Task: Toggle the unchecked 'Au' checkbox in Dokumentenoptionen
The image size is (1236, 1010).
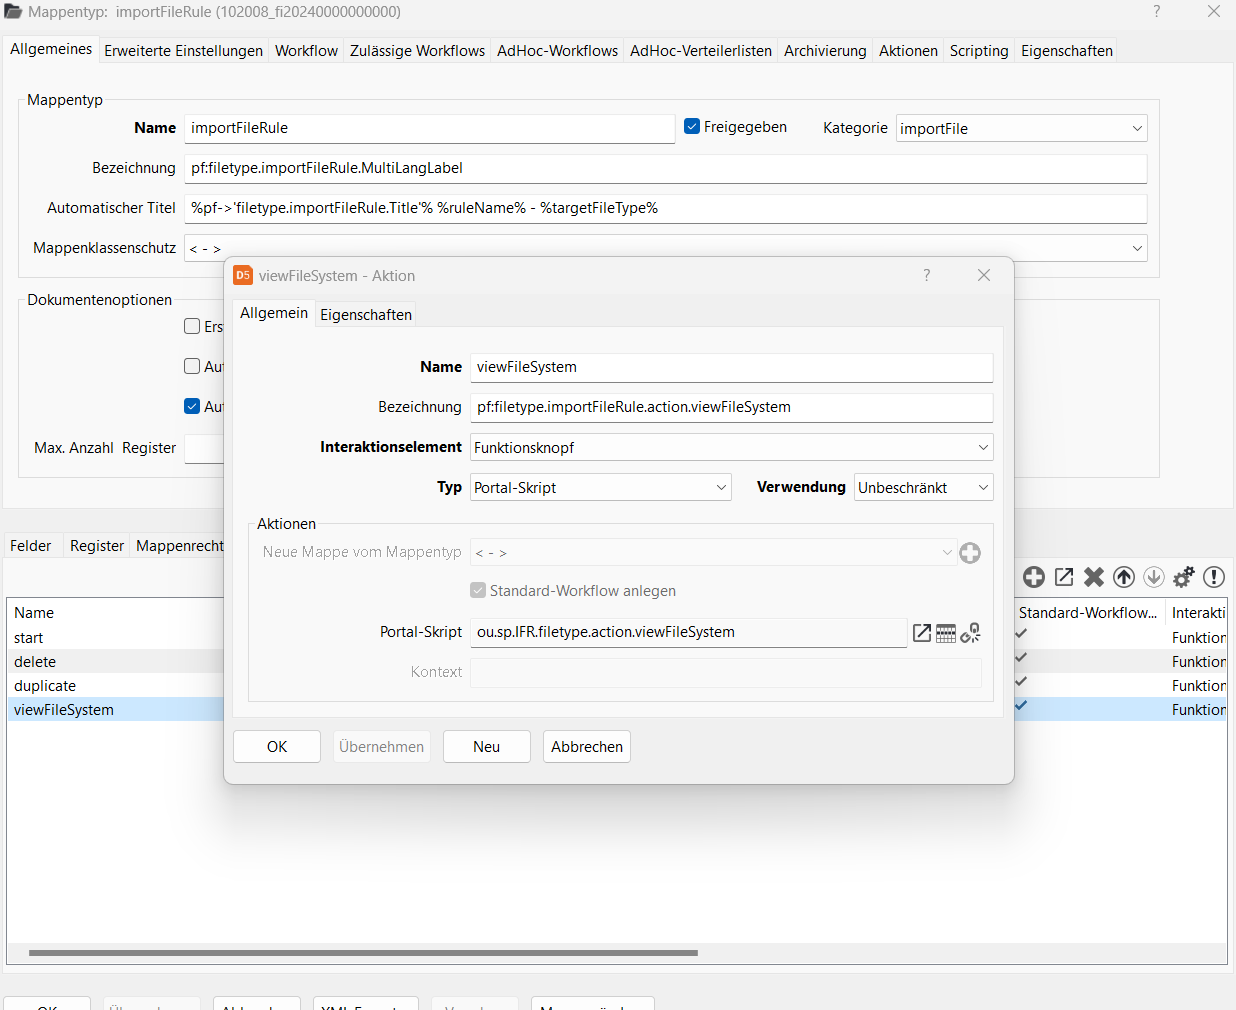Action: click(192, 366)
